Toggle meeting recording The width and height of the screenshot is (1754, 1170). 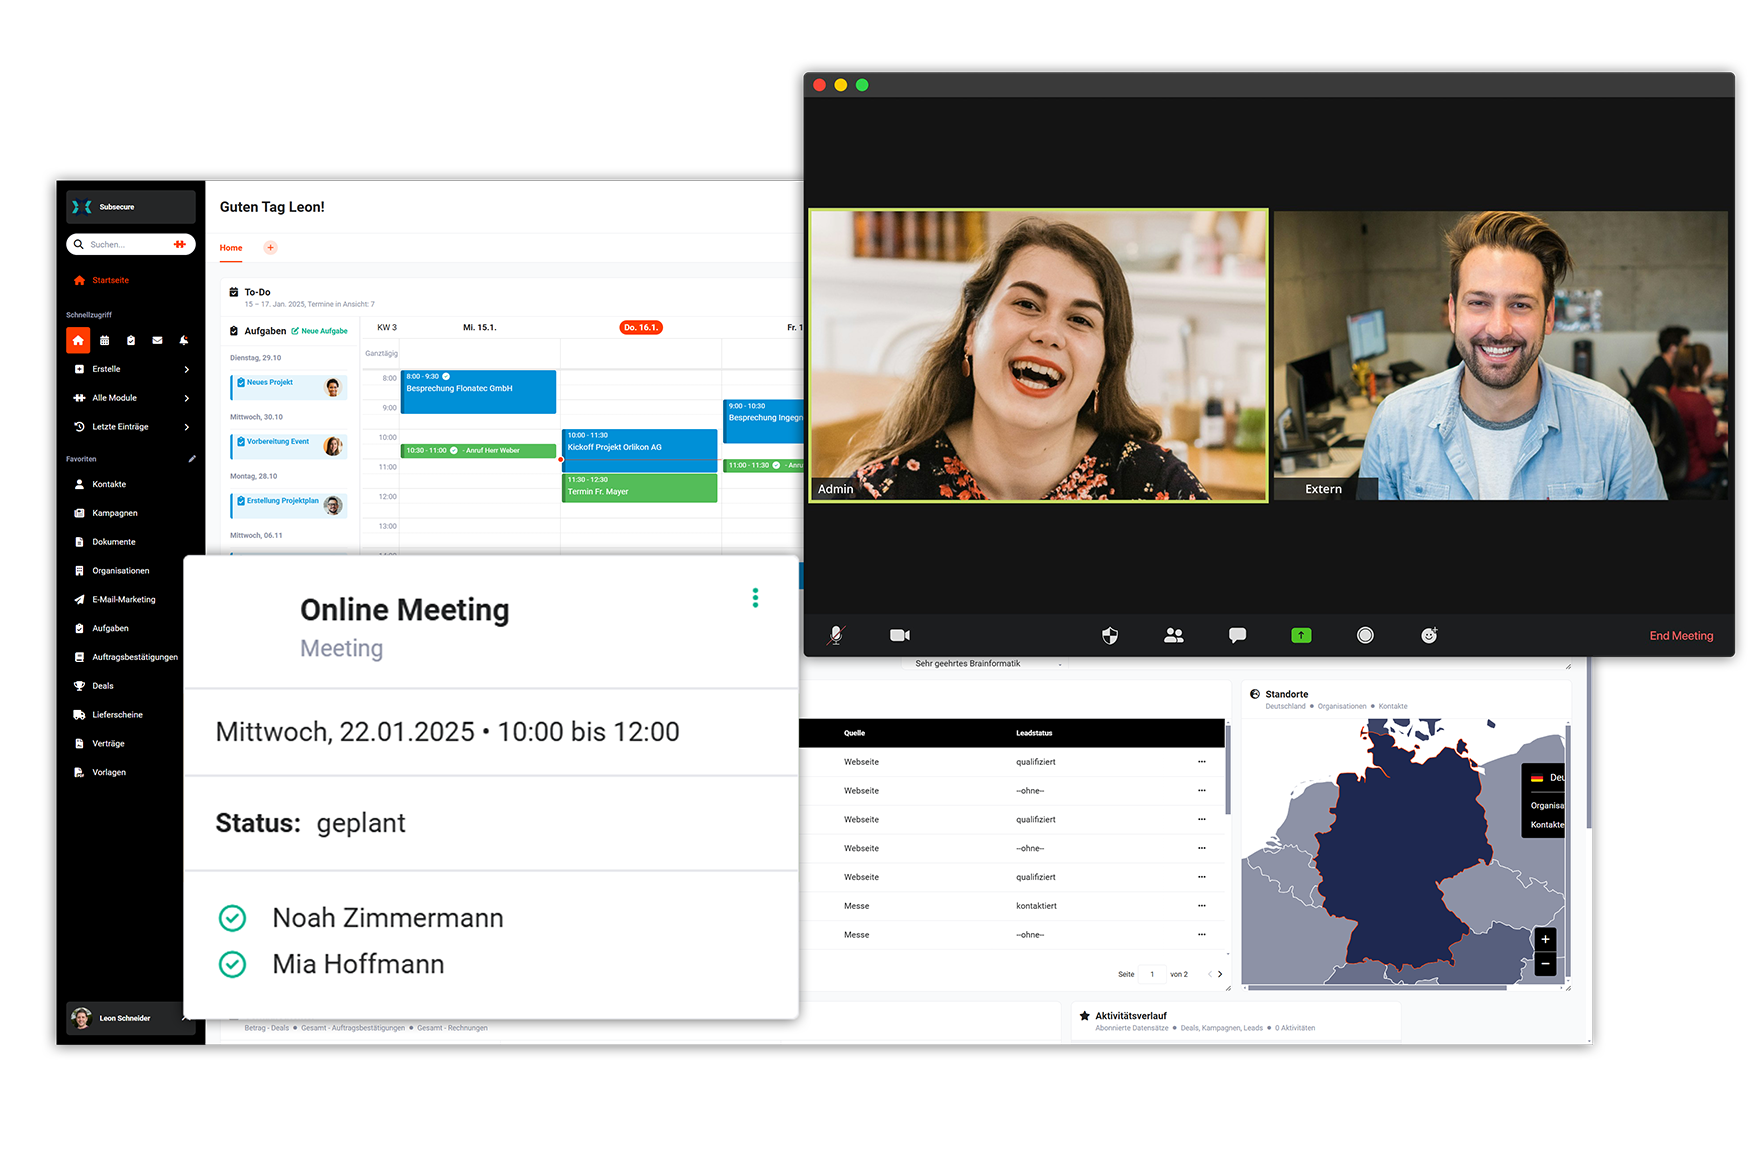click(1365, 635)
